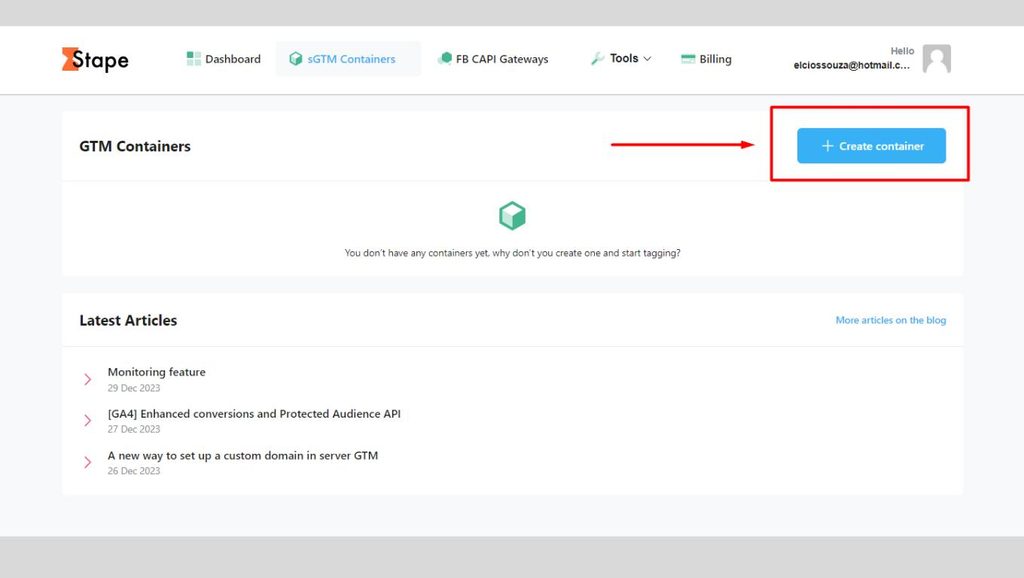Click the Latest Articles heading

(x=128, y=320)
